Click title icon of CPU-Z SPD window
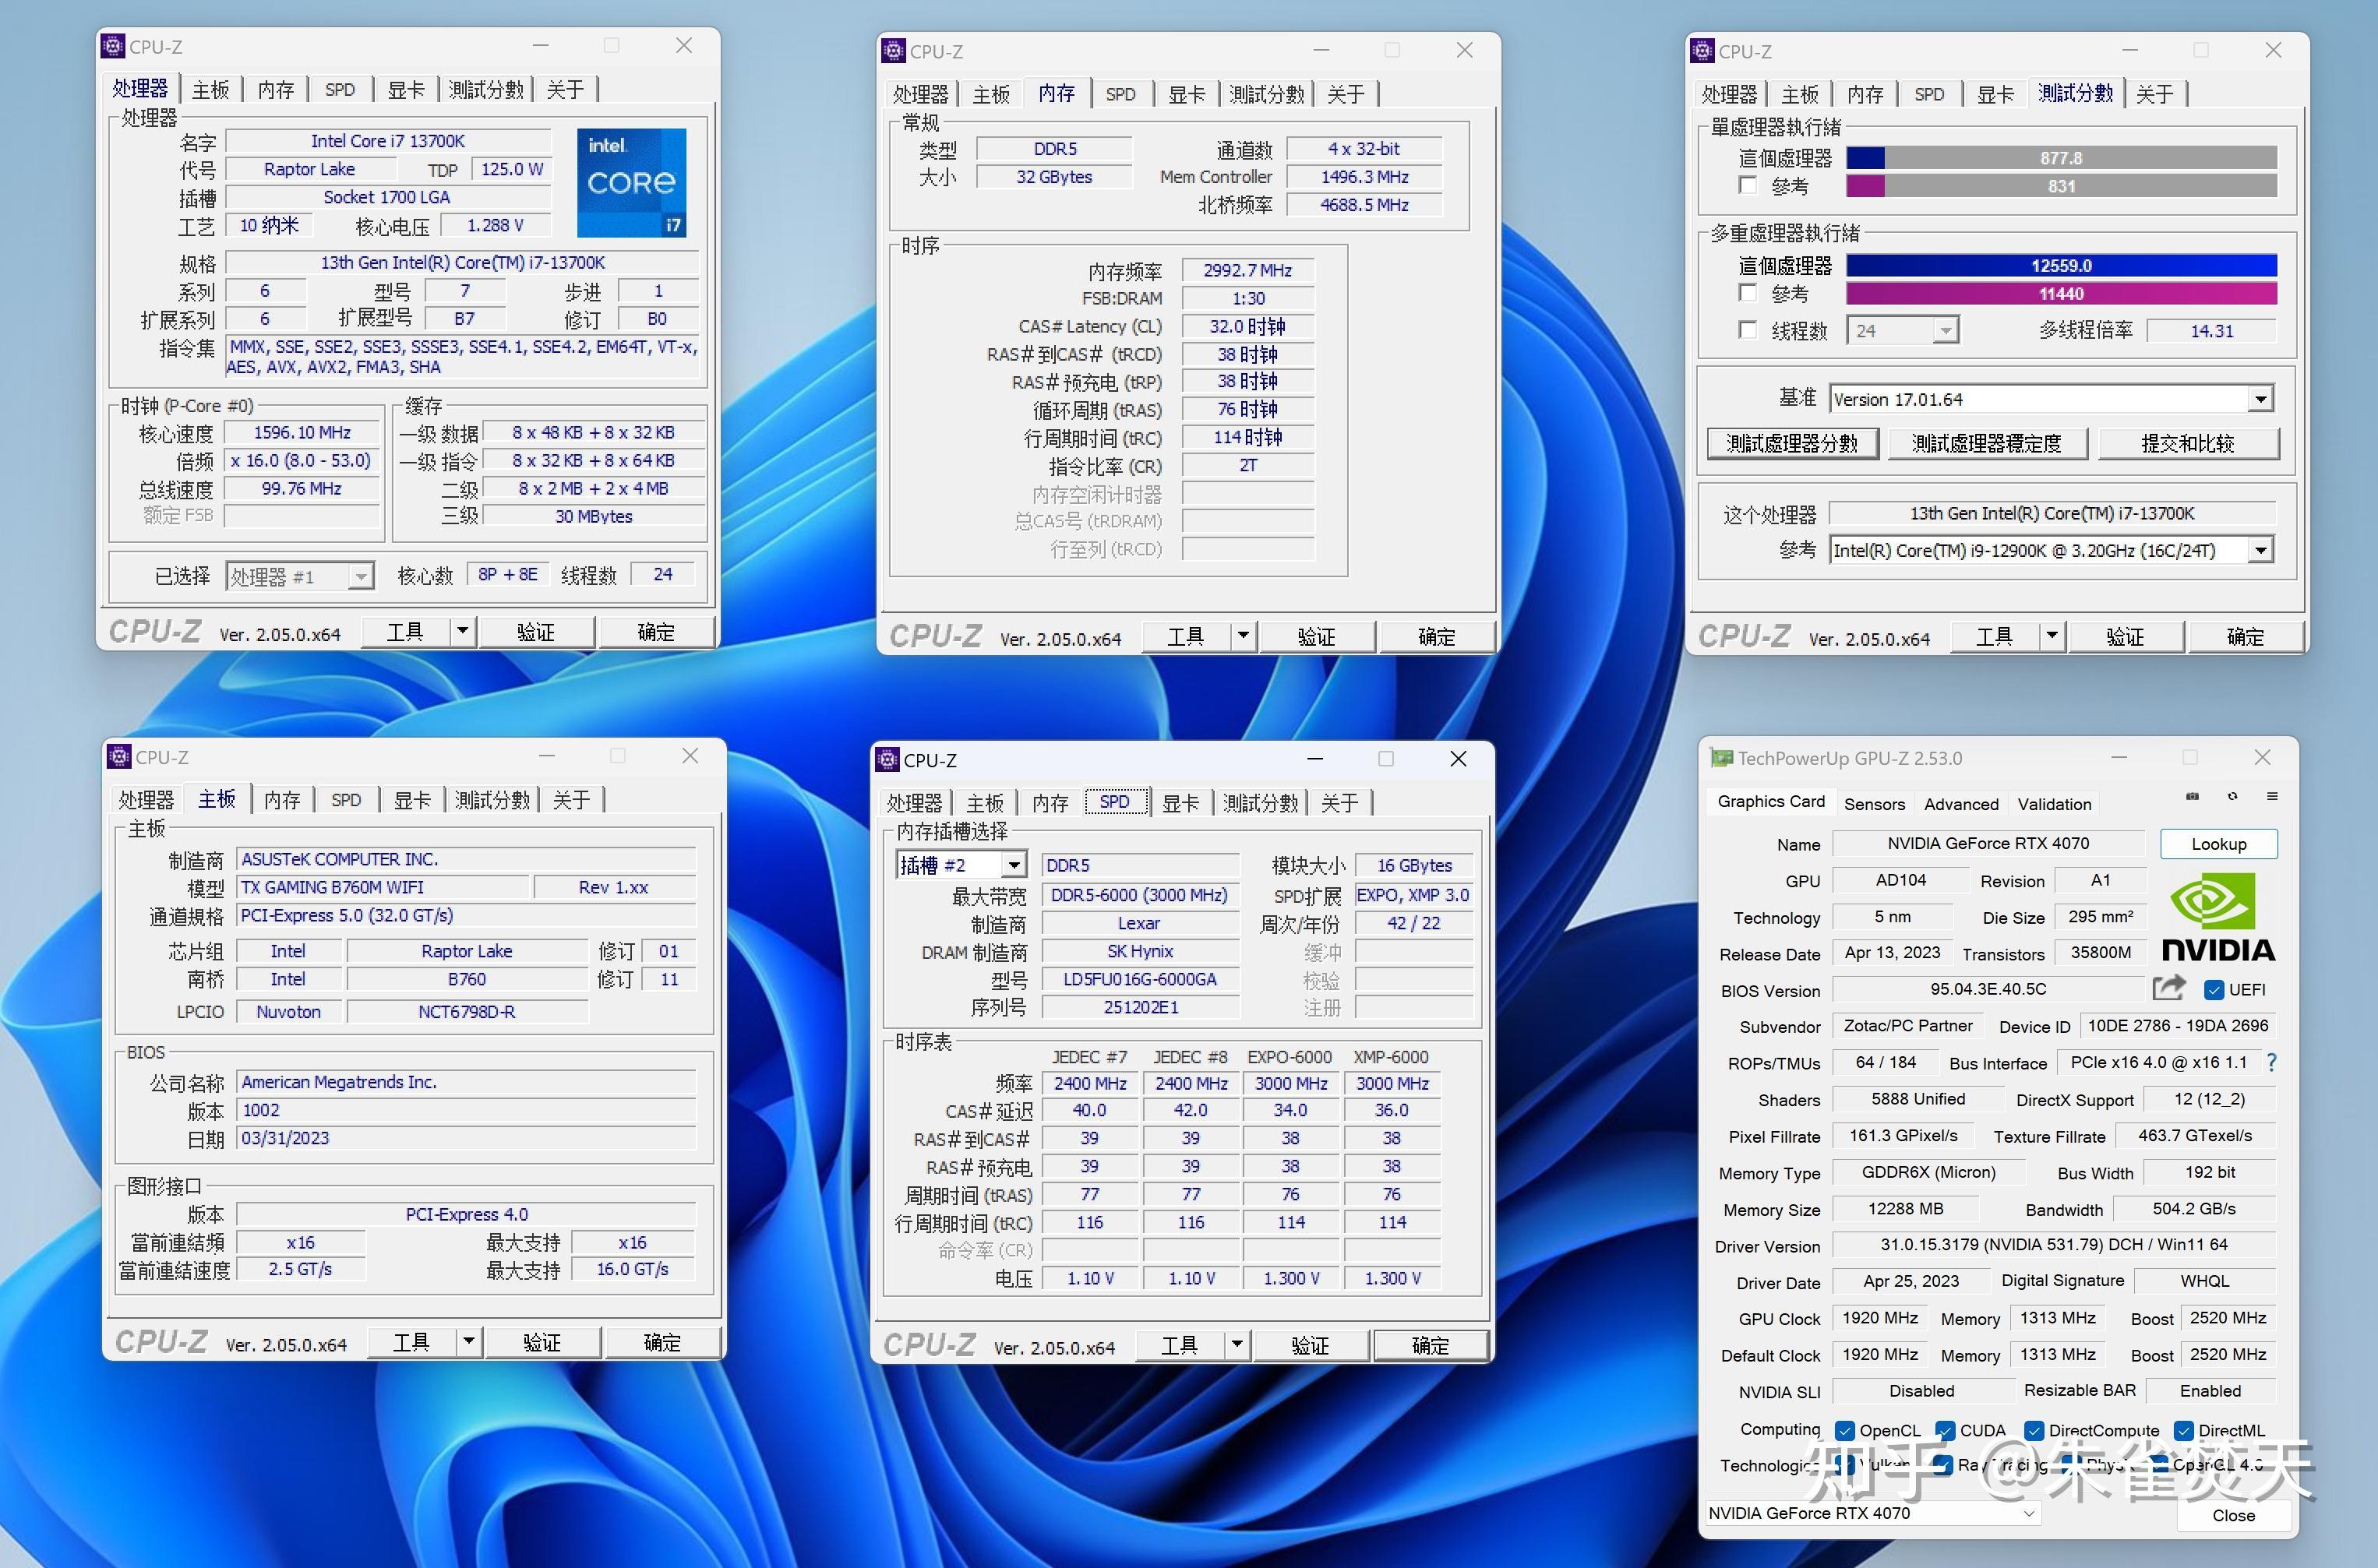This screenshot has height=1568, width=2378. click(888, 759)
